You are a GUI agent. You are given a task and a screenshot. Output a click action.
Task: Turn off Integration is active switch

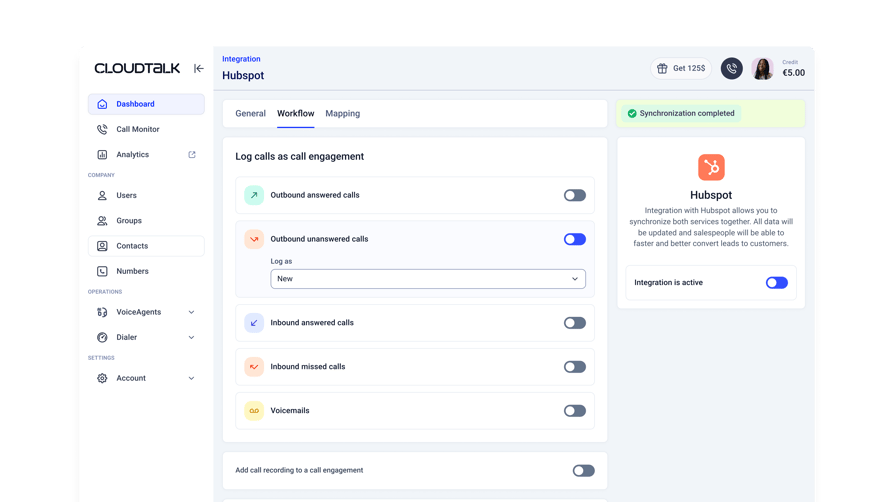point(777,283)
